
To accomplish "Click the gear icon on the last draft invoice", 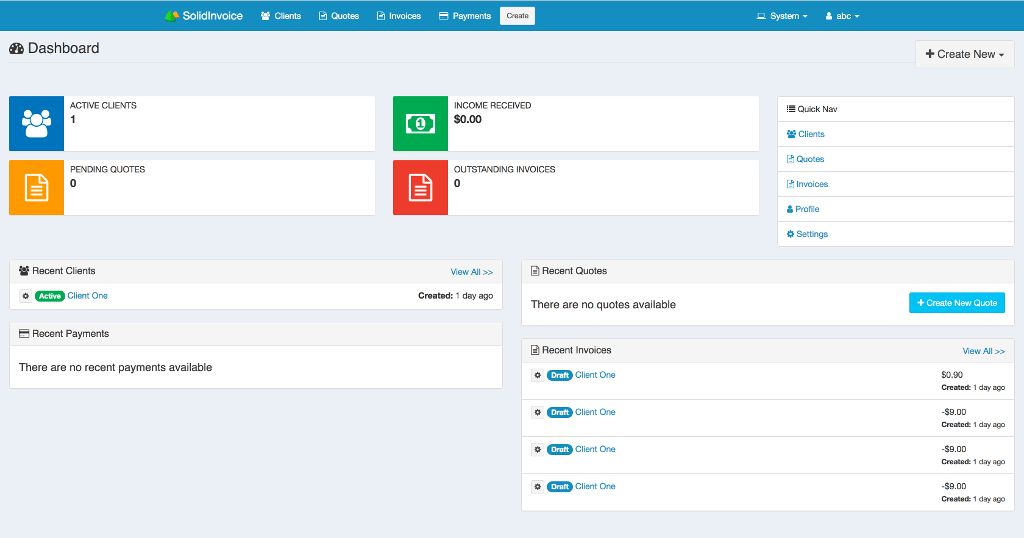I will (x=538, y=487).
